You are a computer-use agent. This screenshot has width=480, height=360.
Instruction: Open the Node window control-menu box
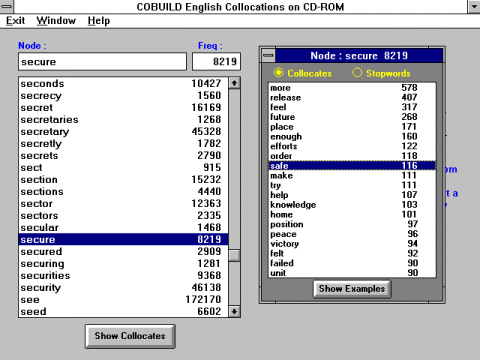(268, 55)
